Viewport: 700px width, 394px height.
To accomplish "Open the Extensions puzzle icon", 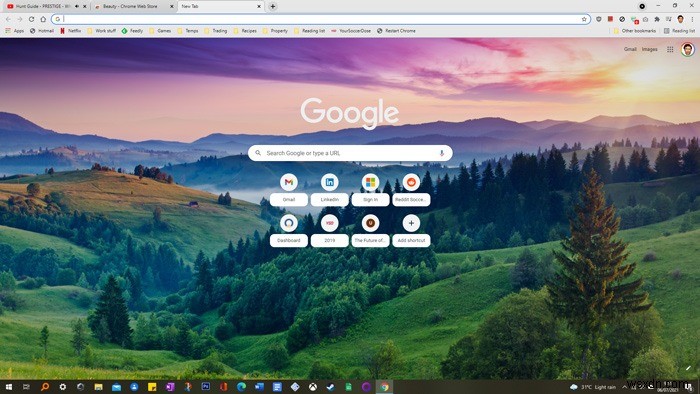I will coord(657,19).
